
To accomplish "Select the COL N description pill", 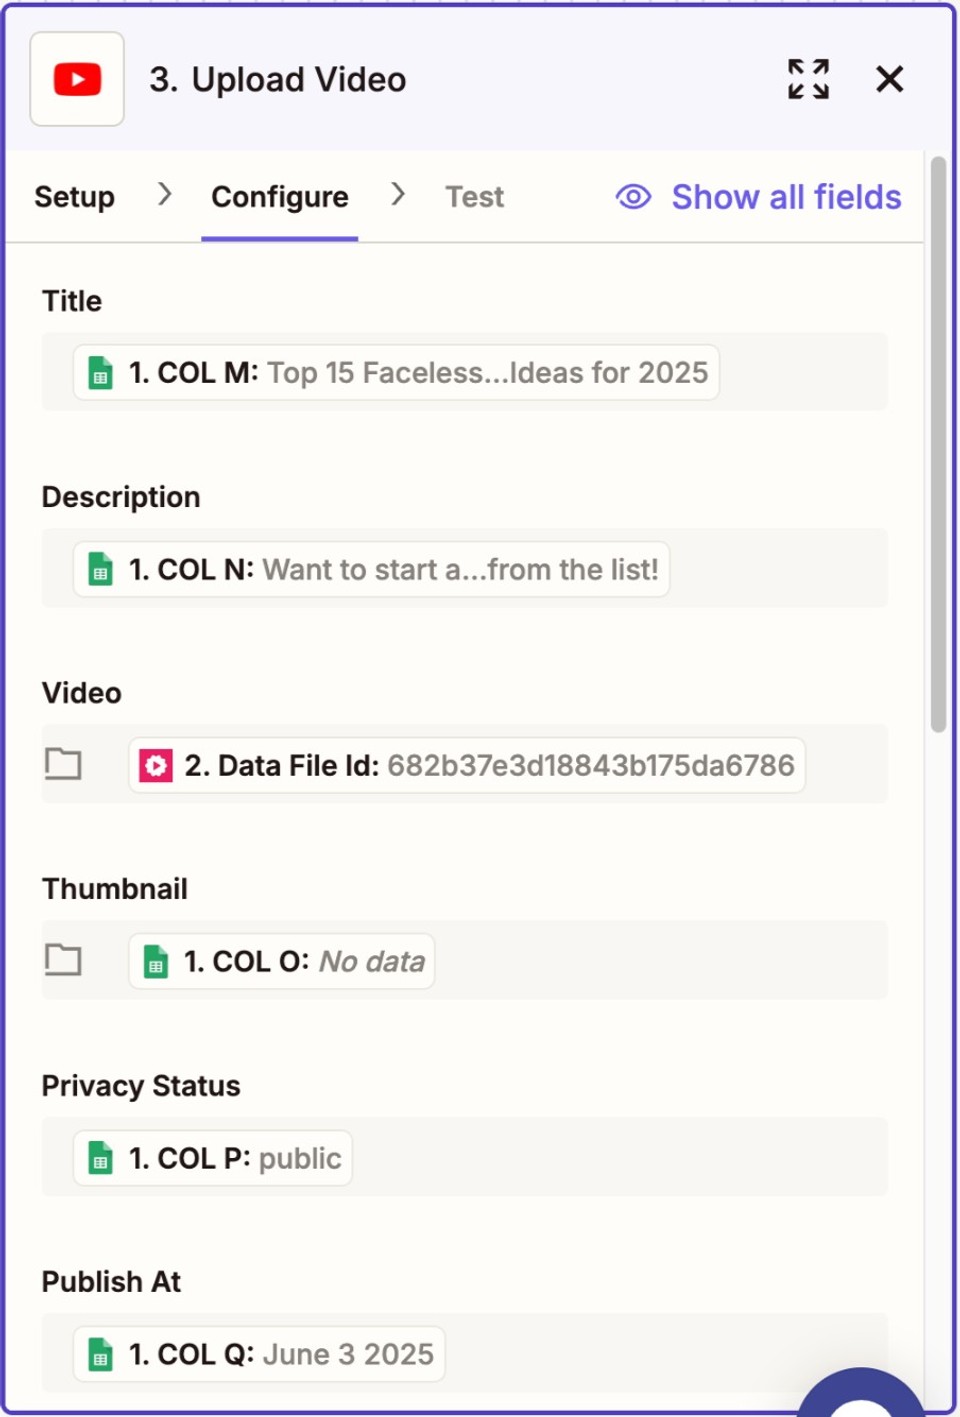I will (371, 570).
